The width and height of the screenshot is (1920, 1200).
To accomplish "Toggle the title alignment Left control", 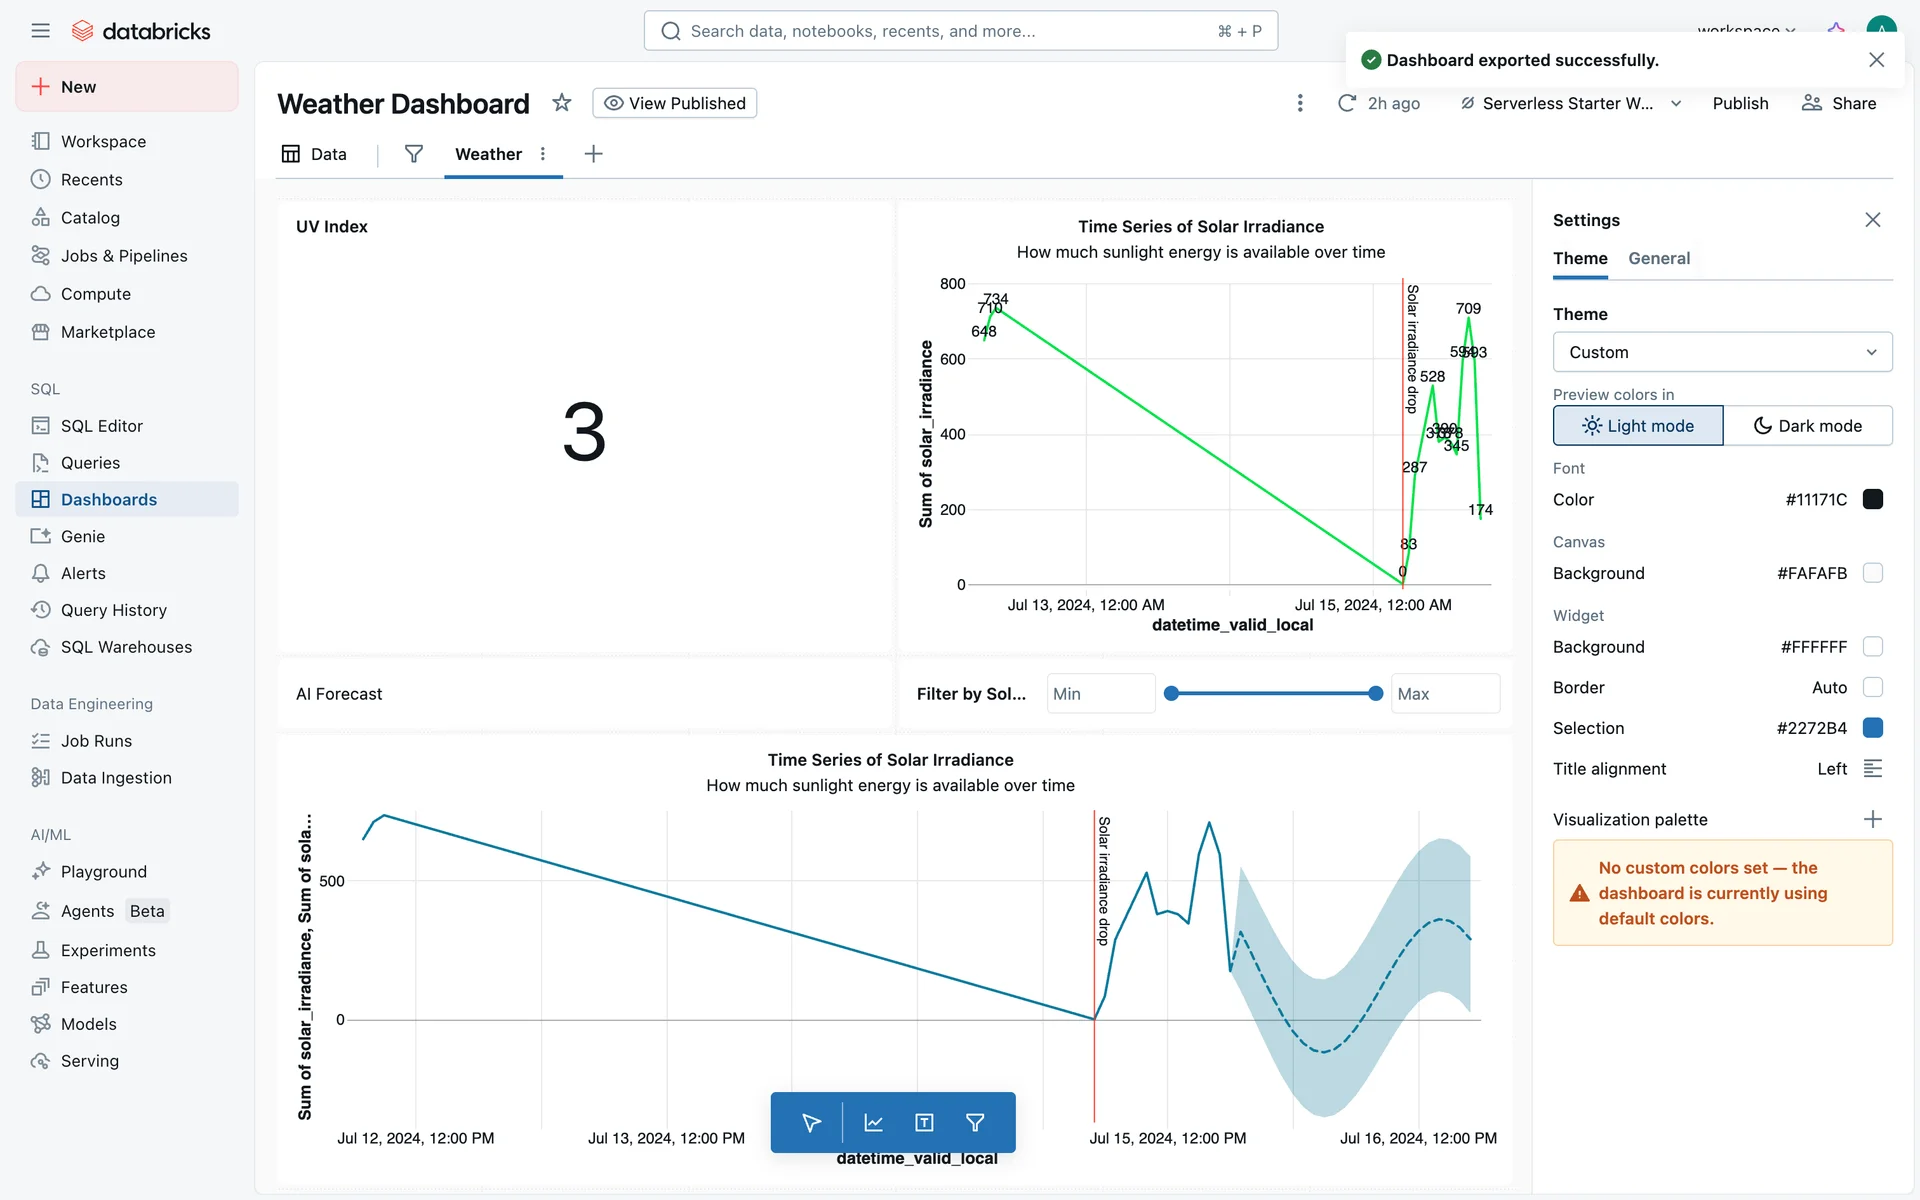I will click(x=1872, y=769).
